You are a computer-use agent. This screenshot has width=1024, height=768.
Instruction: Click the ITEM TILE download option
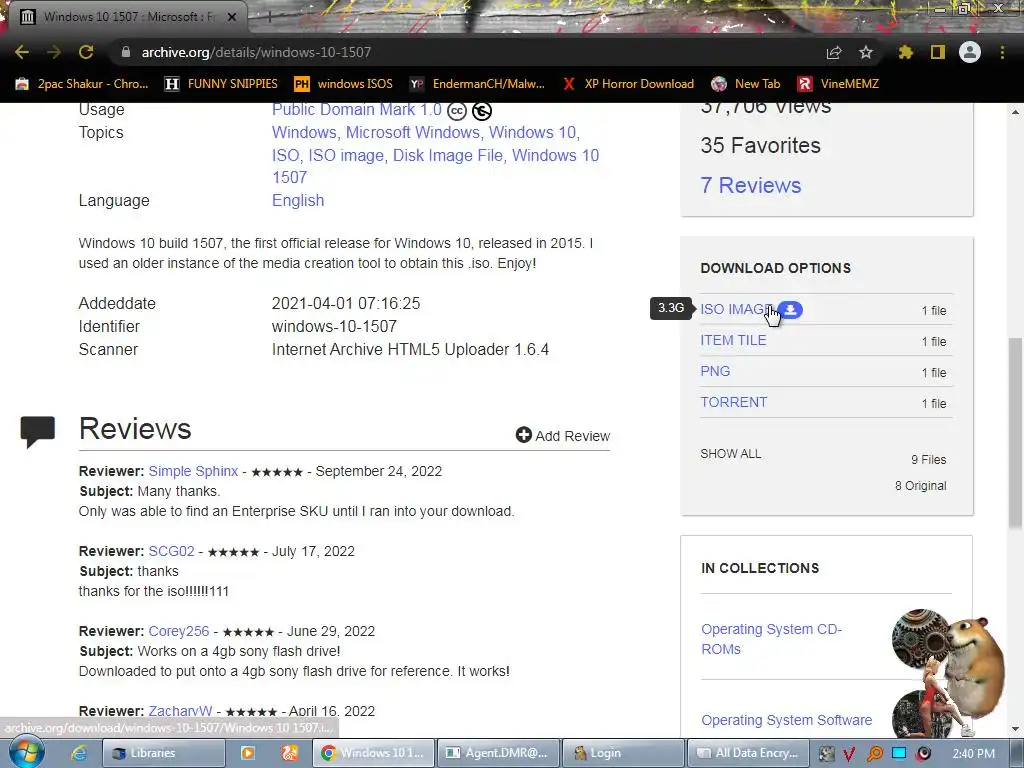[x=733, y=340]
